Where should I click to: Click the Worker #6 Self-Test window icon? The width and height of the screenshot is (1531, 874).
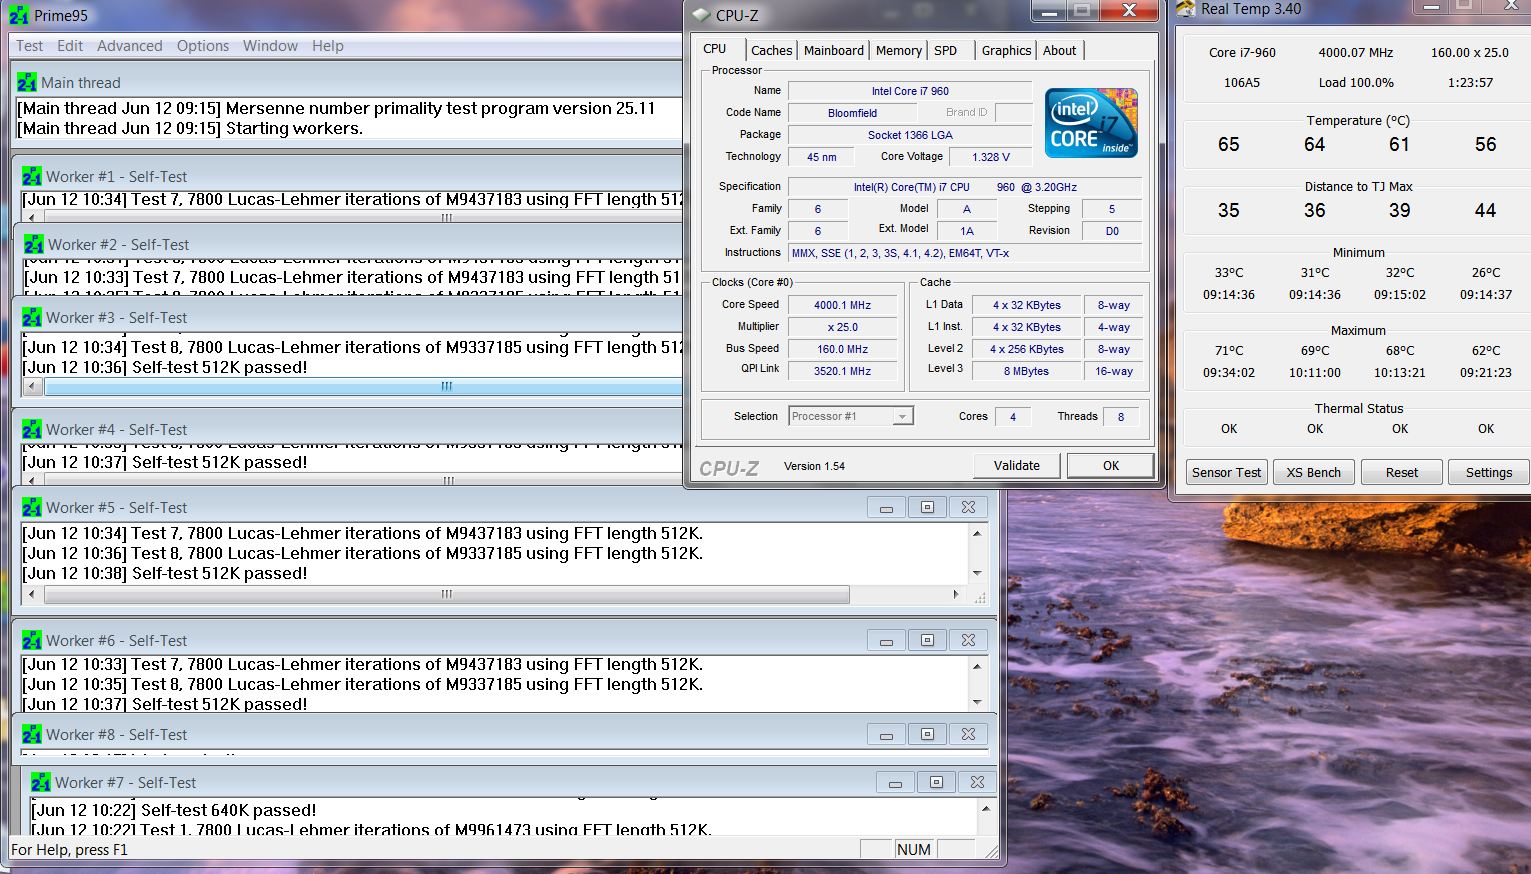[x=32, y=640]
